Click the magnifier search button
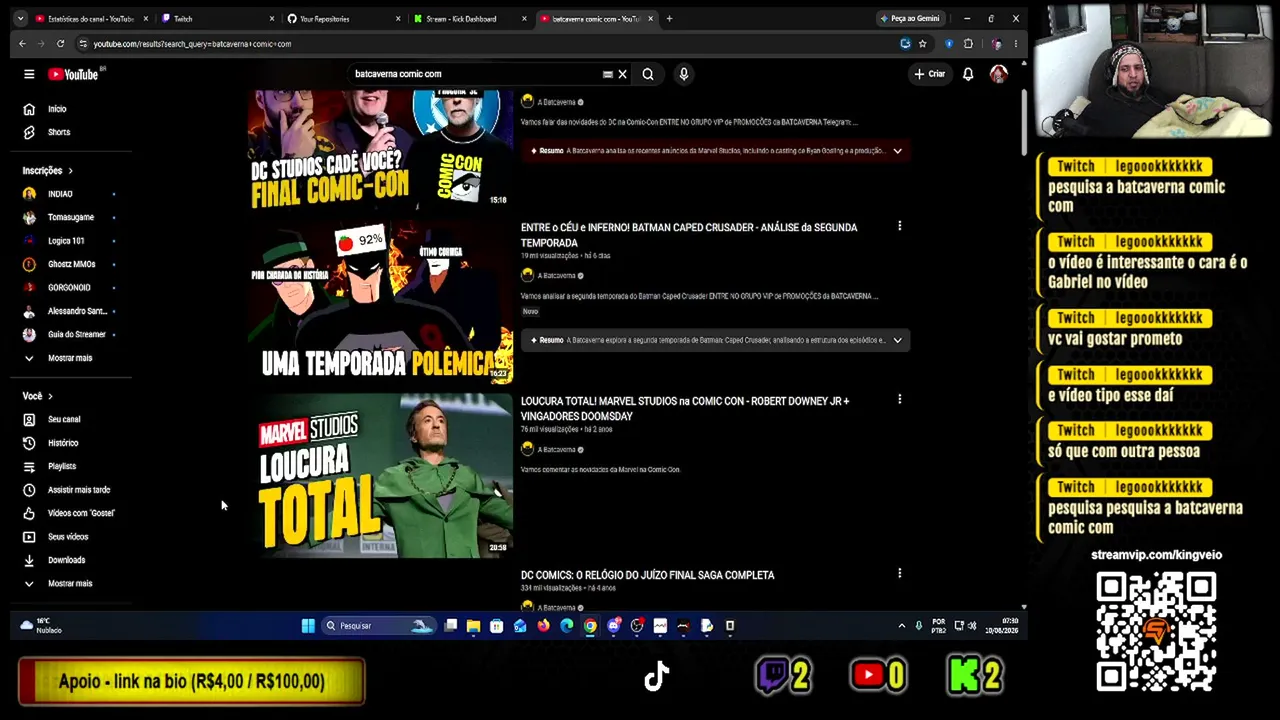1280x720 pixels. [648, 74]
